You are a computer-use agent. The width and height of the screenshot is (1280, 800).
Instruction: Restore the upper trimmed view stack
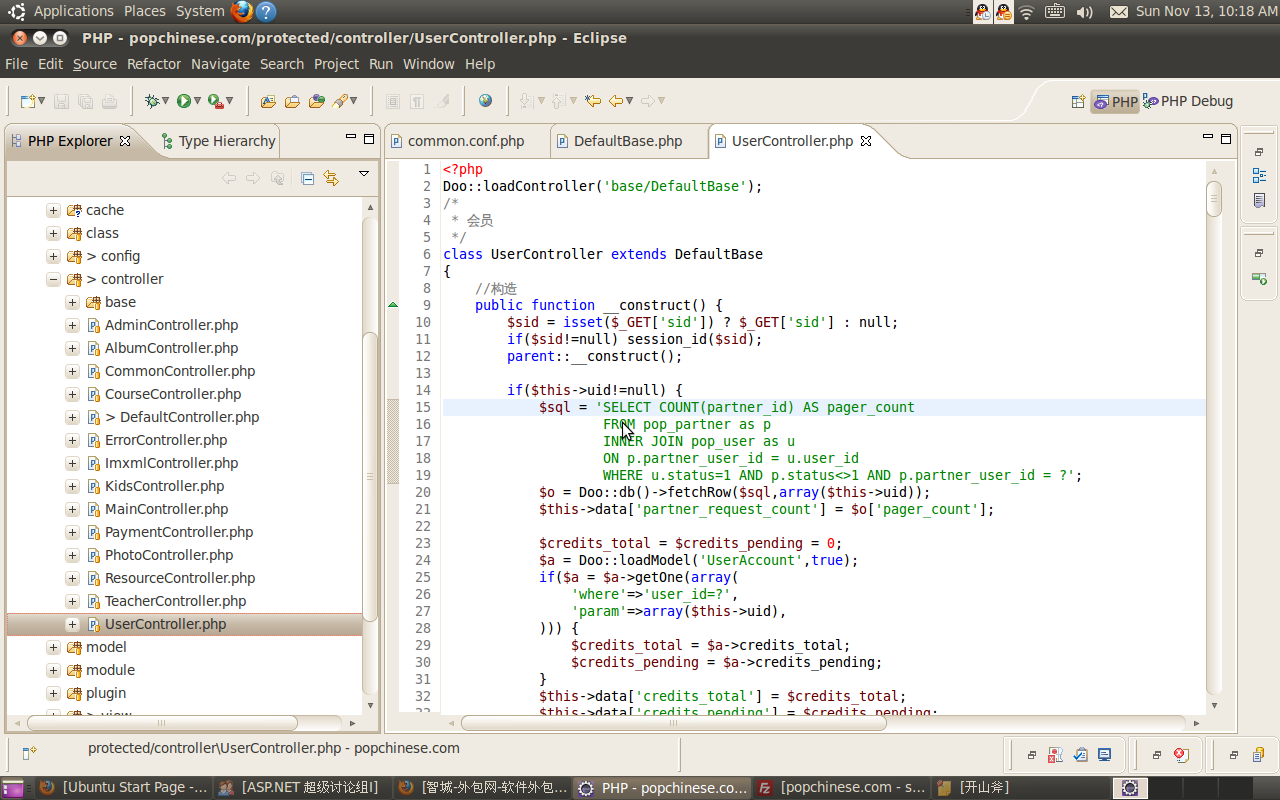tap(1259, 152)
